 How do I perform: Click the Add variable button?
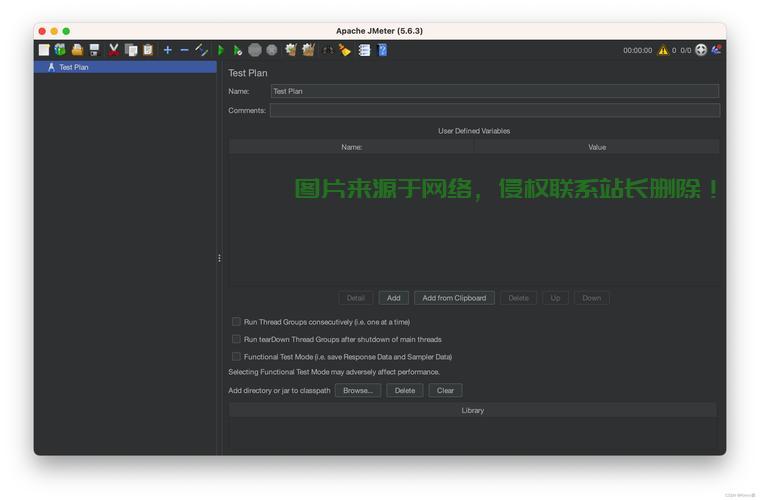click(394, 298)
